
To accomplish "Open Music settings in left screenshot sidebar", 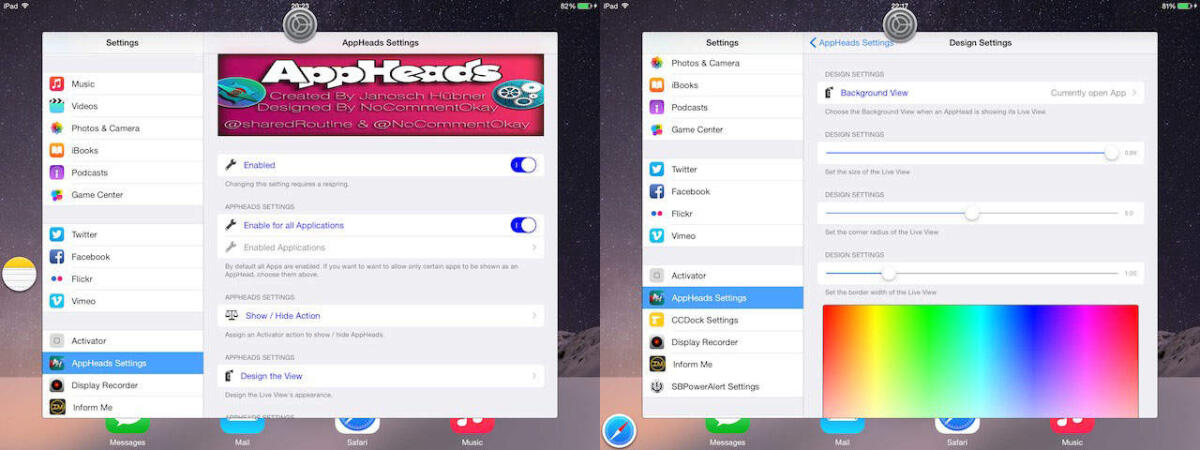I will coord(122,84).
